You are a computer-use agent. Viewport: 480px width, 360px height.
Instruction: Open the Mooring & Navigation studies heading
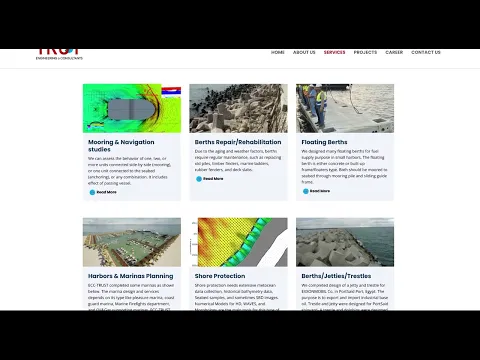(121, 146)
